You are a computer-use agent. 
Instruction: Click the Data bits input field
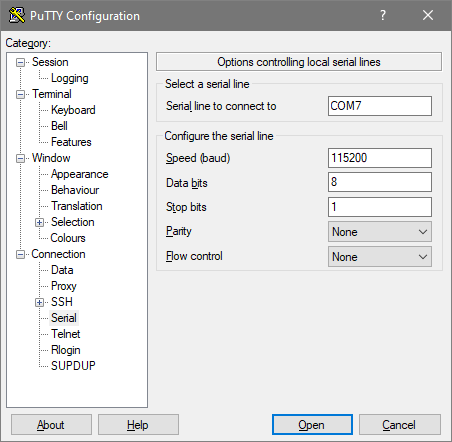coord(380,182)
